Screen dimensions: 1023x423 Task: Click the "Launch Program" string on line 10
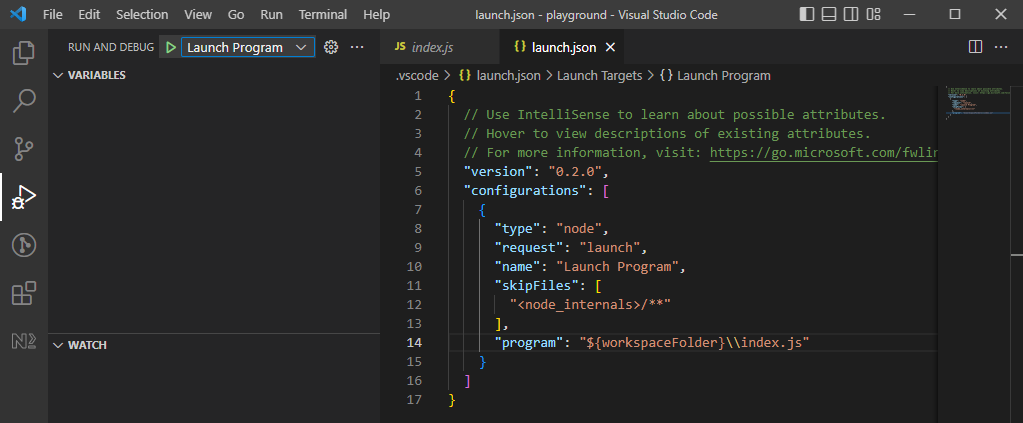pyautogui.click(x=617, y=266)
